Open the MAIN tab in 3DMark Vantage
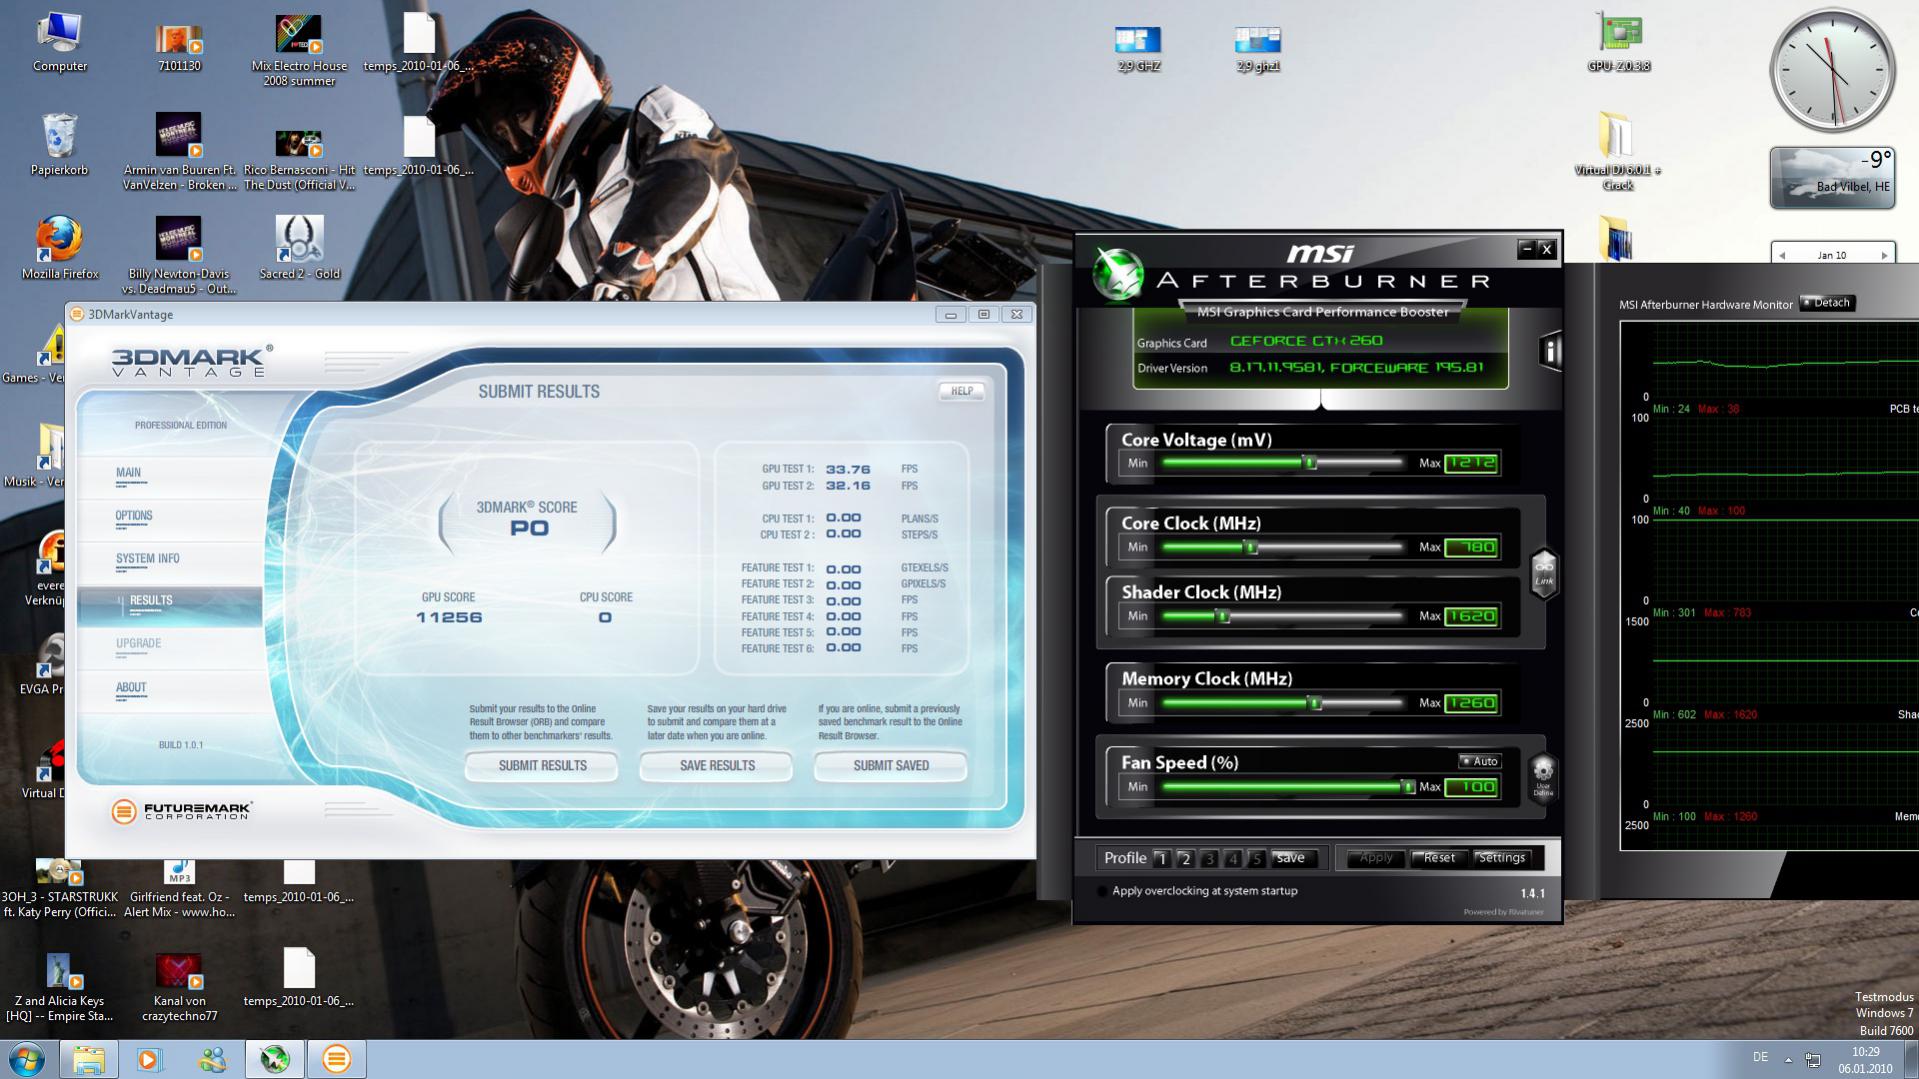The height and width of the screenshot is (1079, 1919). 128,473
